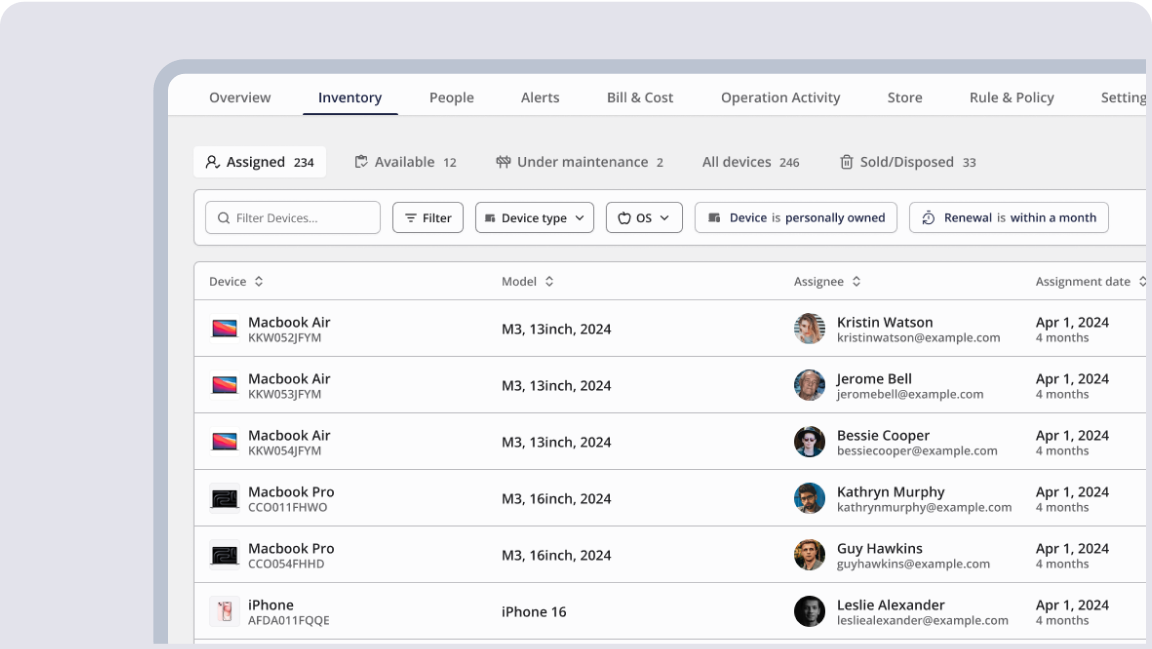Image resolution: width=1152 pixels, height=649 pixels.
Task: Click Macbook Air KKW052JFYM device icon
Action: pos(224,329)
